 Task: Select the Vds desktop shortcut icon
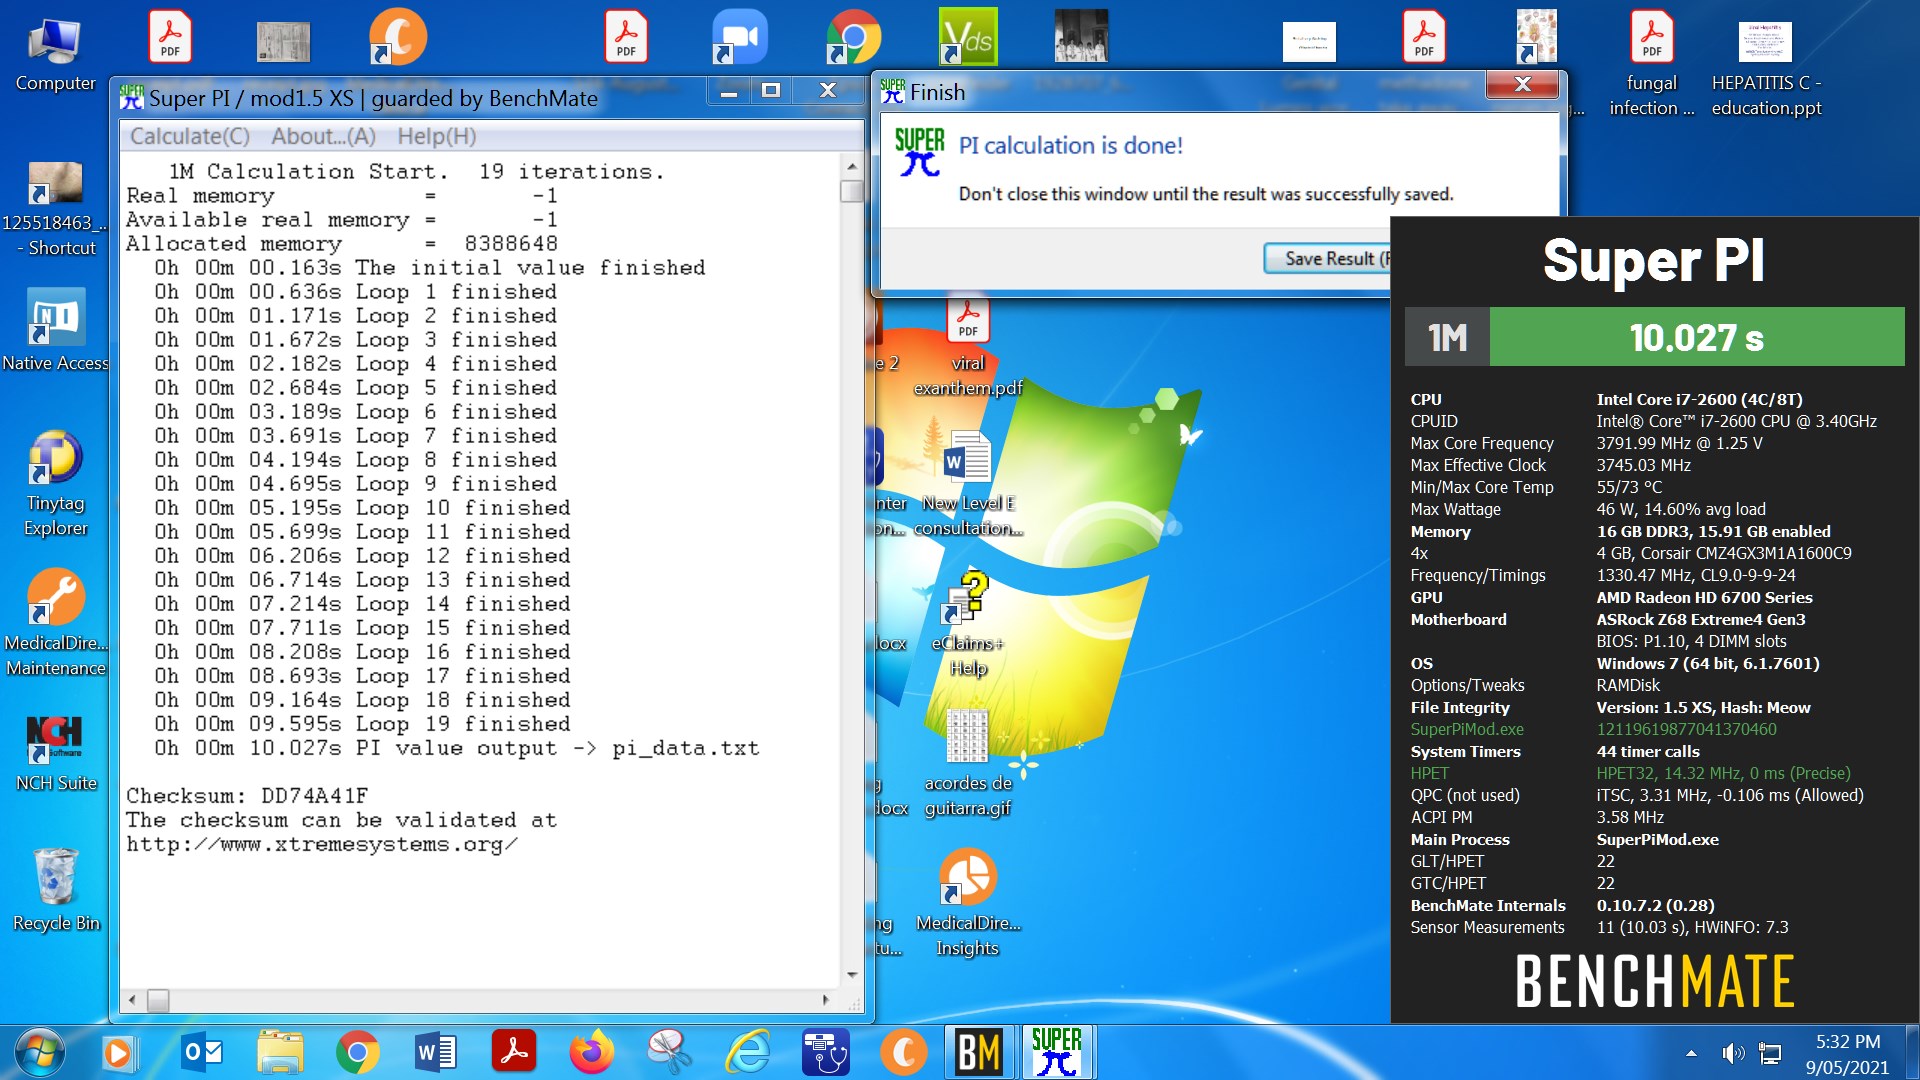[x=967, y=38]
